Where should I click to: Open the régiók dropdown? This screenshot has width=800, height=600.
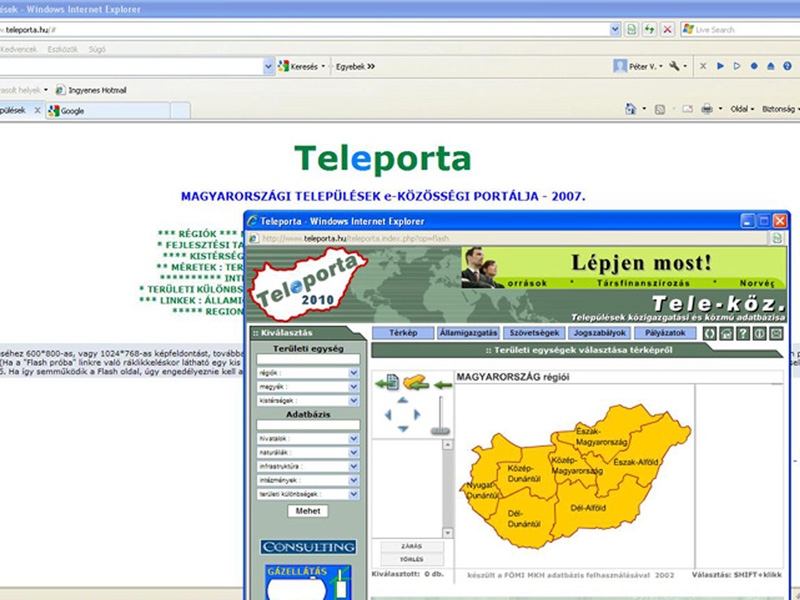(354, 373)
